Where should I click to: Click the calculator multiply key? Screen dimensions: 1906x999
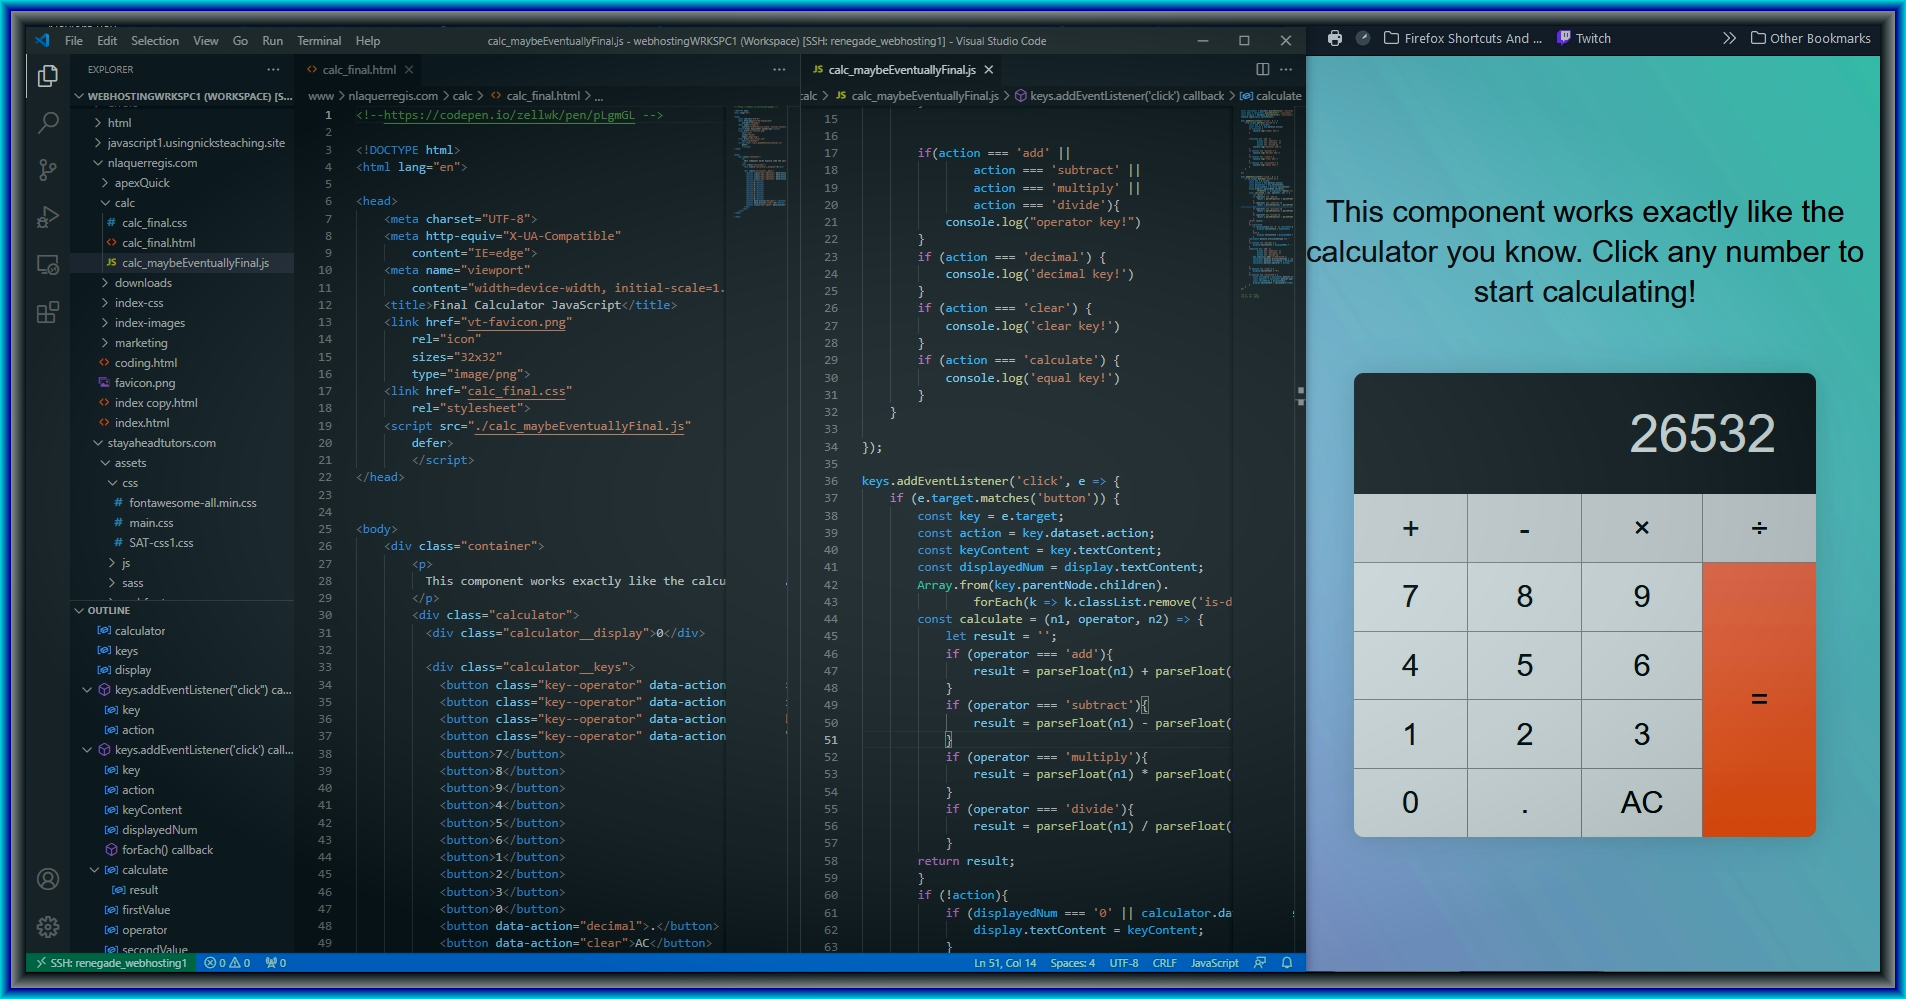[1642, 528]
